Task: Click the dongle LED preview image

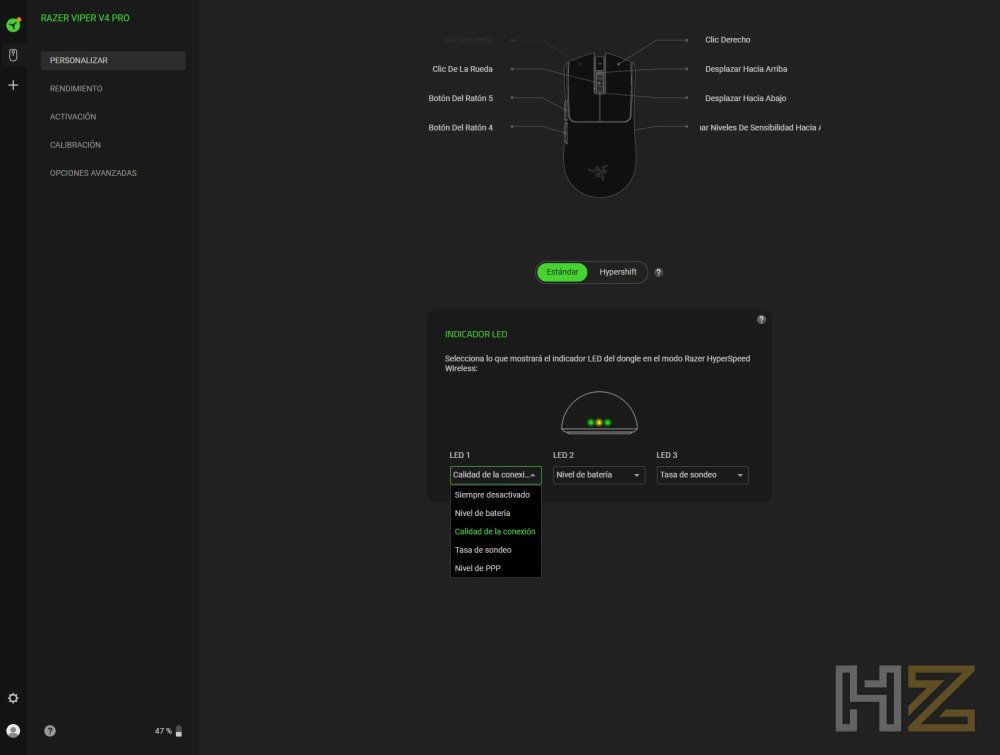Action: point(599,413)
